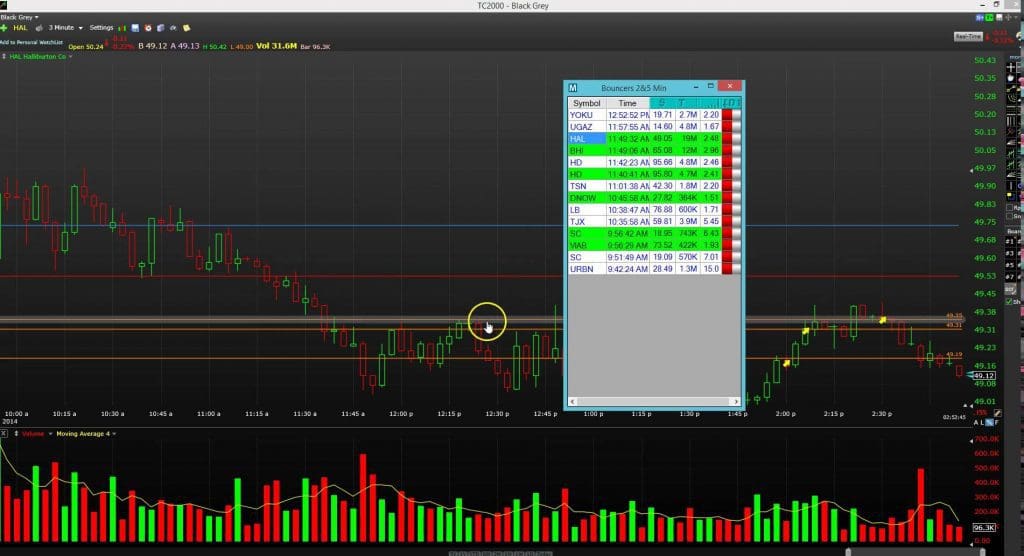Screen dimensions: 1024x556
Task: Select the crosshair pointer drawing tool
Action: pyautogui.click(x=1011, y=67)
